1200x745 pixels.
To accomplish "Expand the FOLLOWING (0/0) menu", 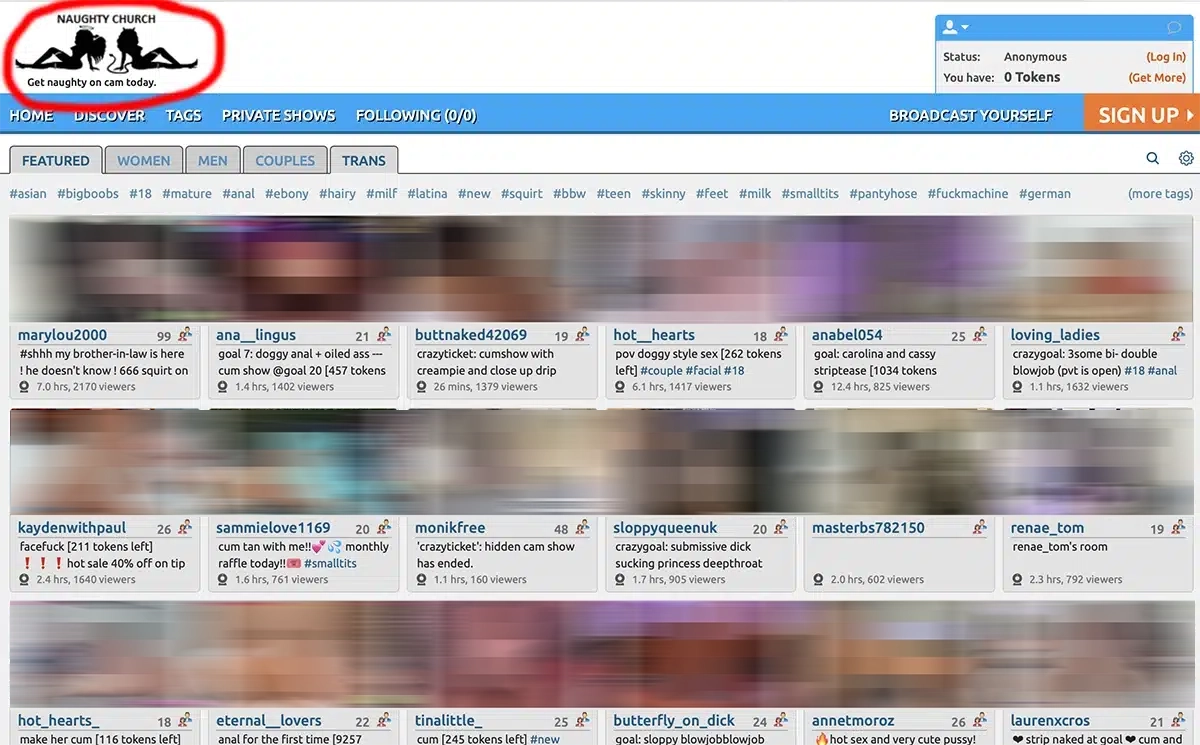I will point(416,115).
